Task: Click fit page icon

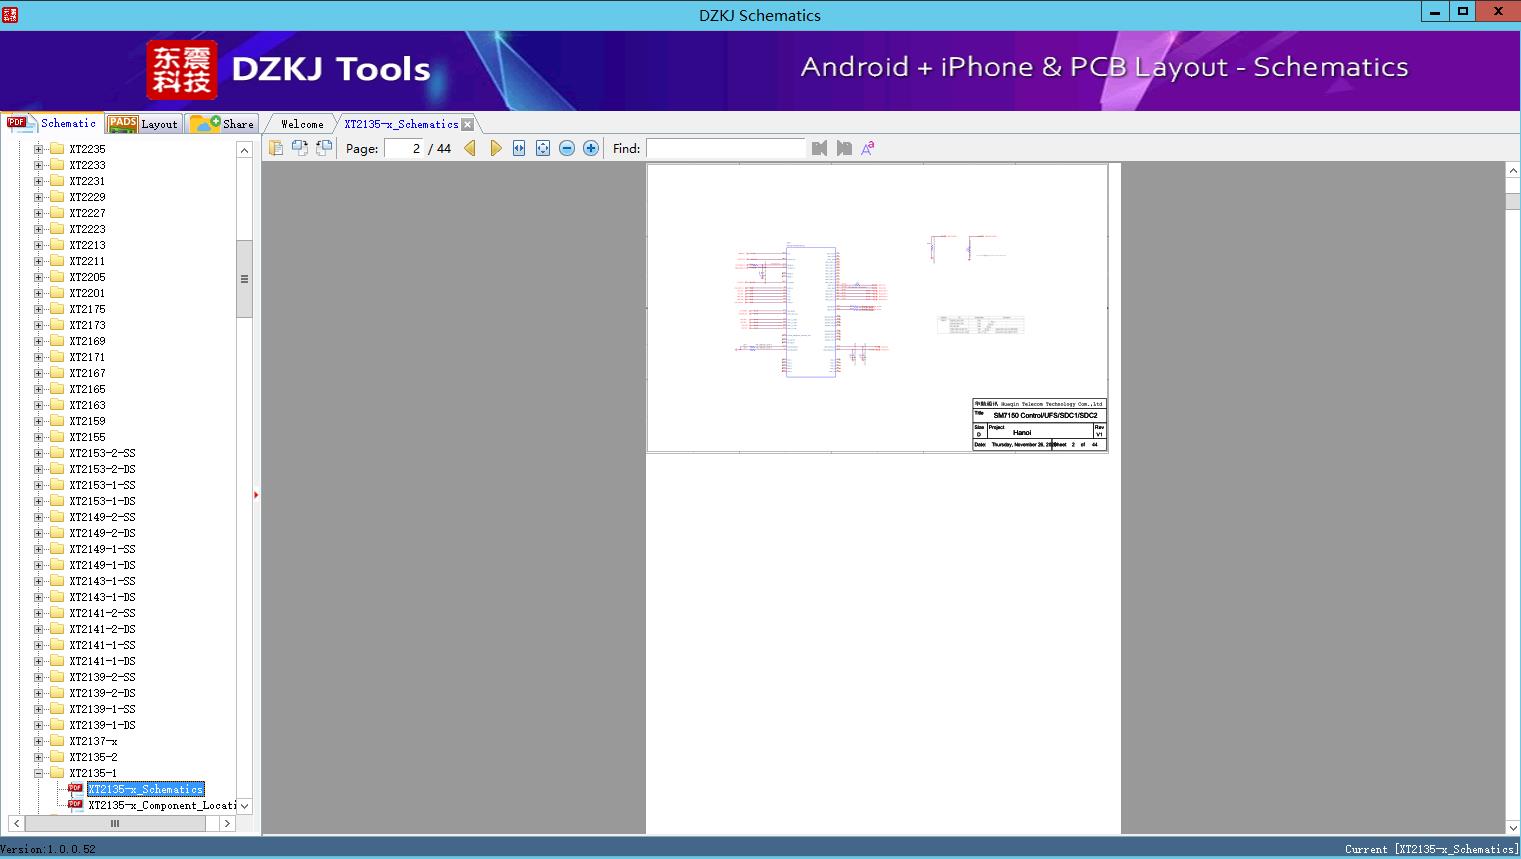Action: (543, 148)
